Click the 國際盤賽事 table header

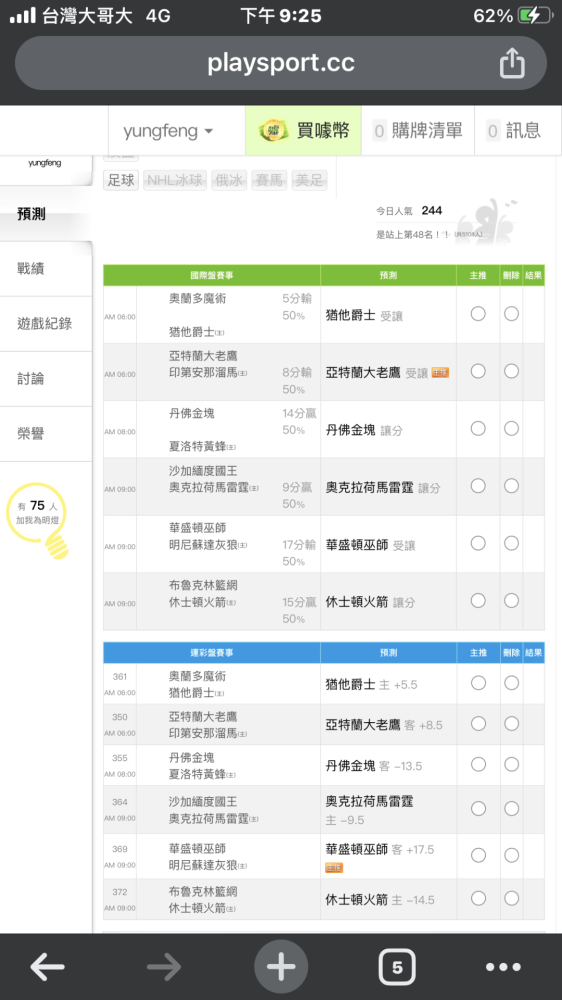(212, 276)
